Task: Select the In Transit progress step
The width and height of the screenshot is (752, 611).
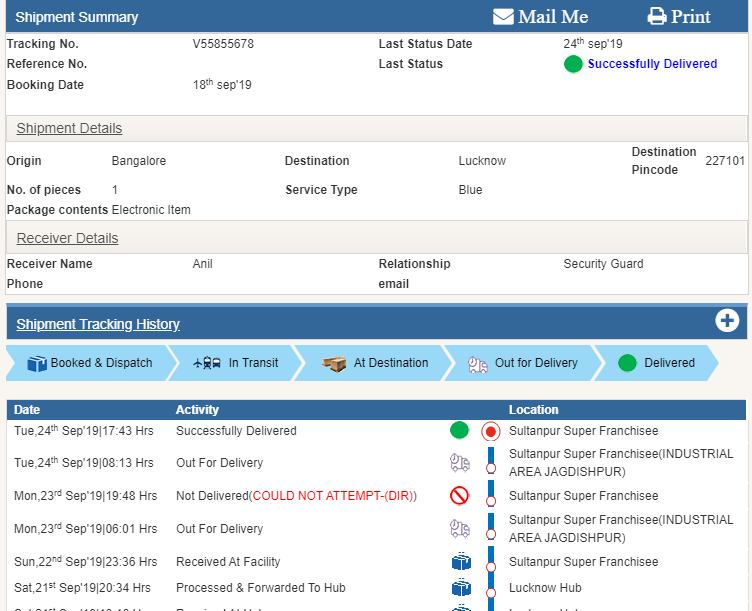Action: 237,363
